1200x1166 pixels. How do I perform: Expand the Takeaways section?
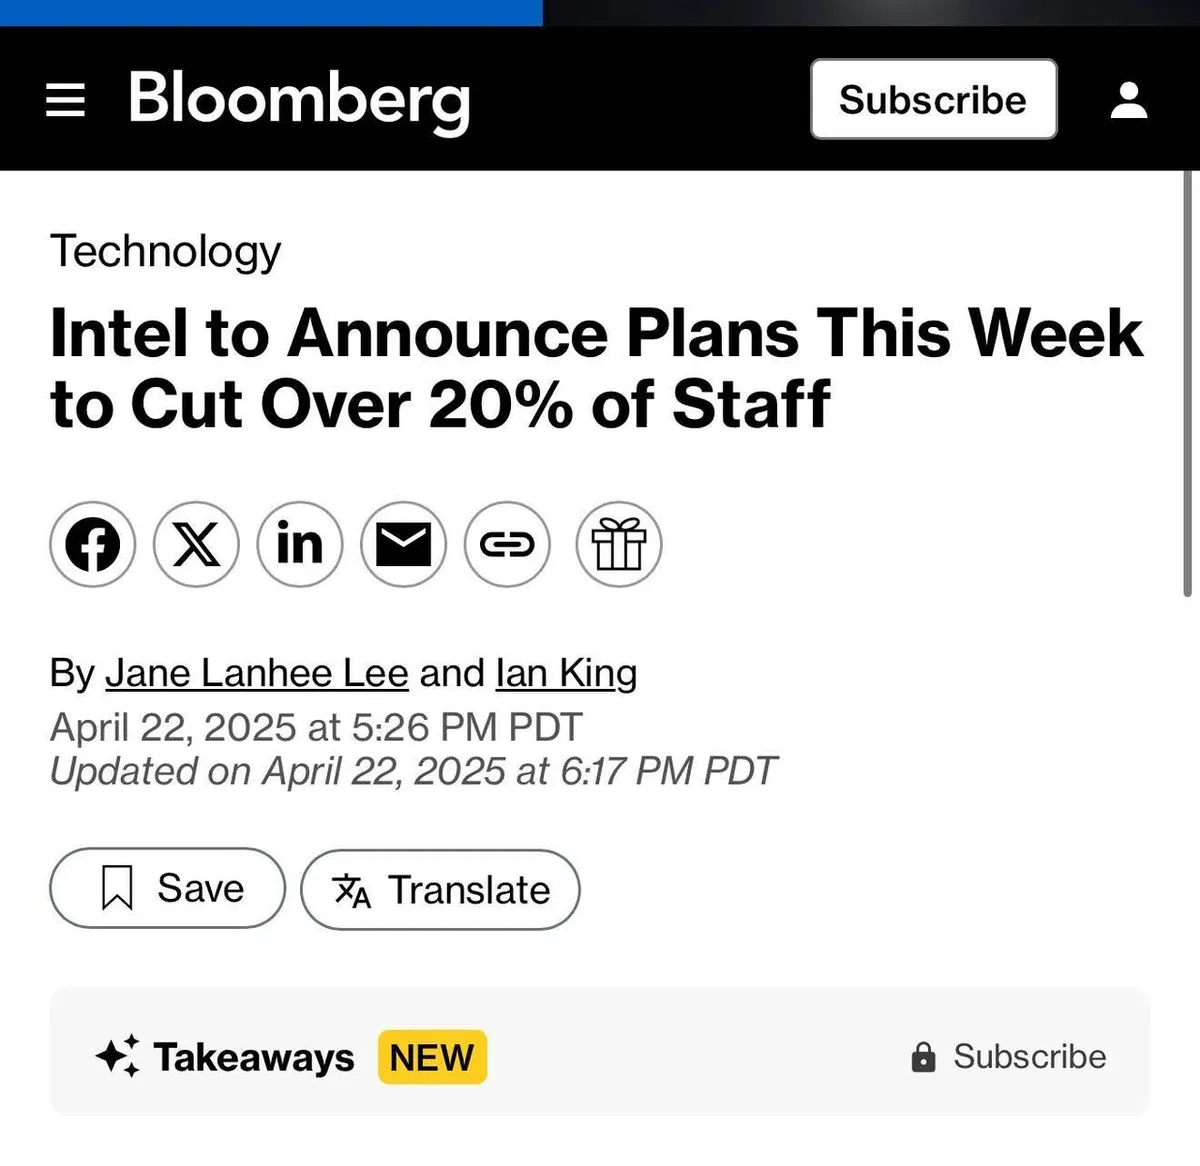coord(252,1057)
